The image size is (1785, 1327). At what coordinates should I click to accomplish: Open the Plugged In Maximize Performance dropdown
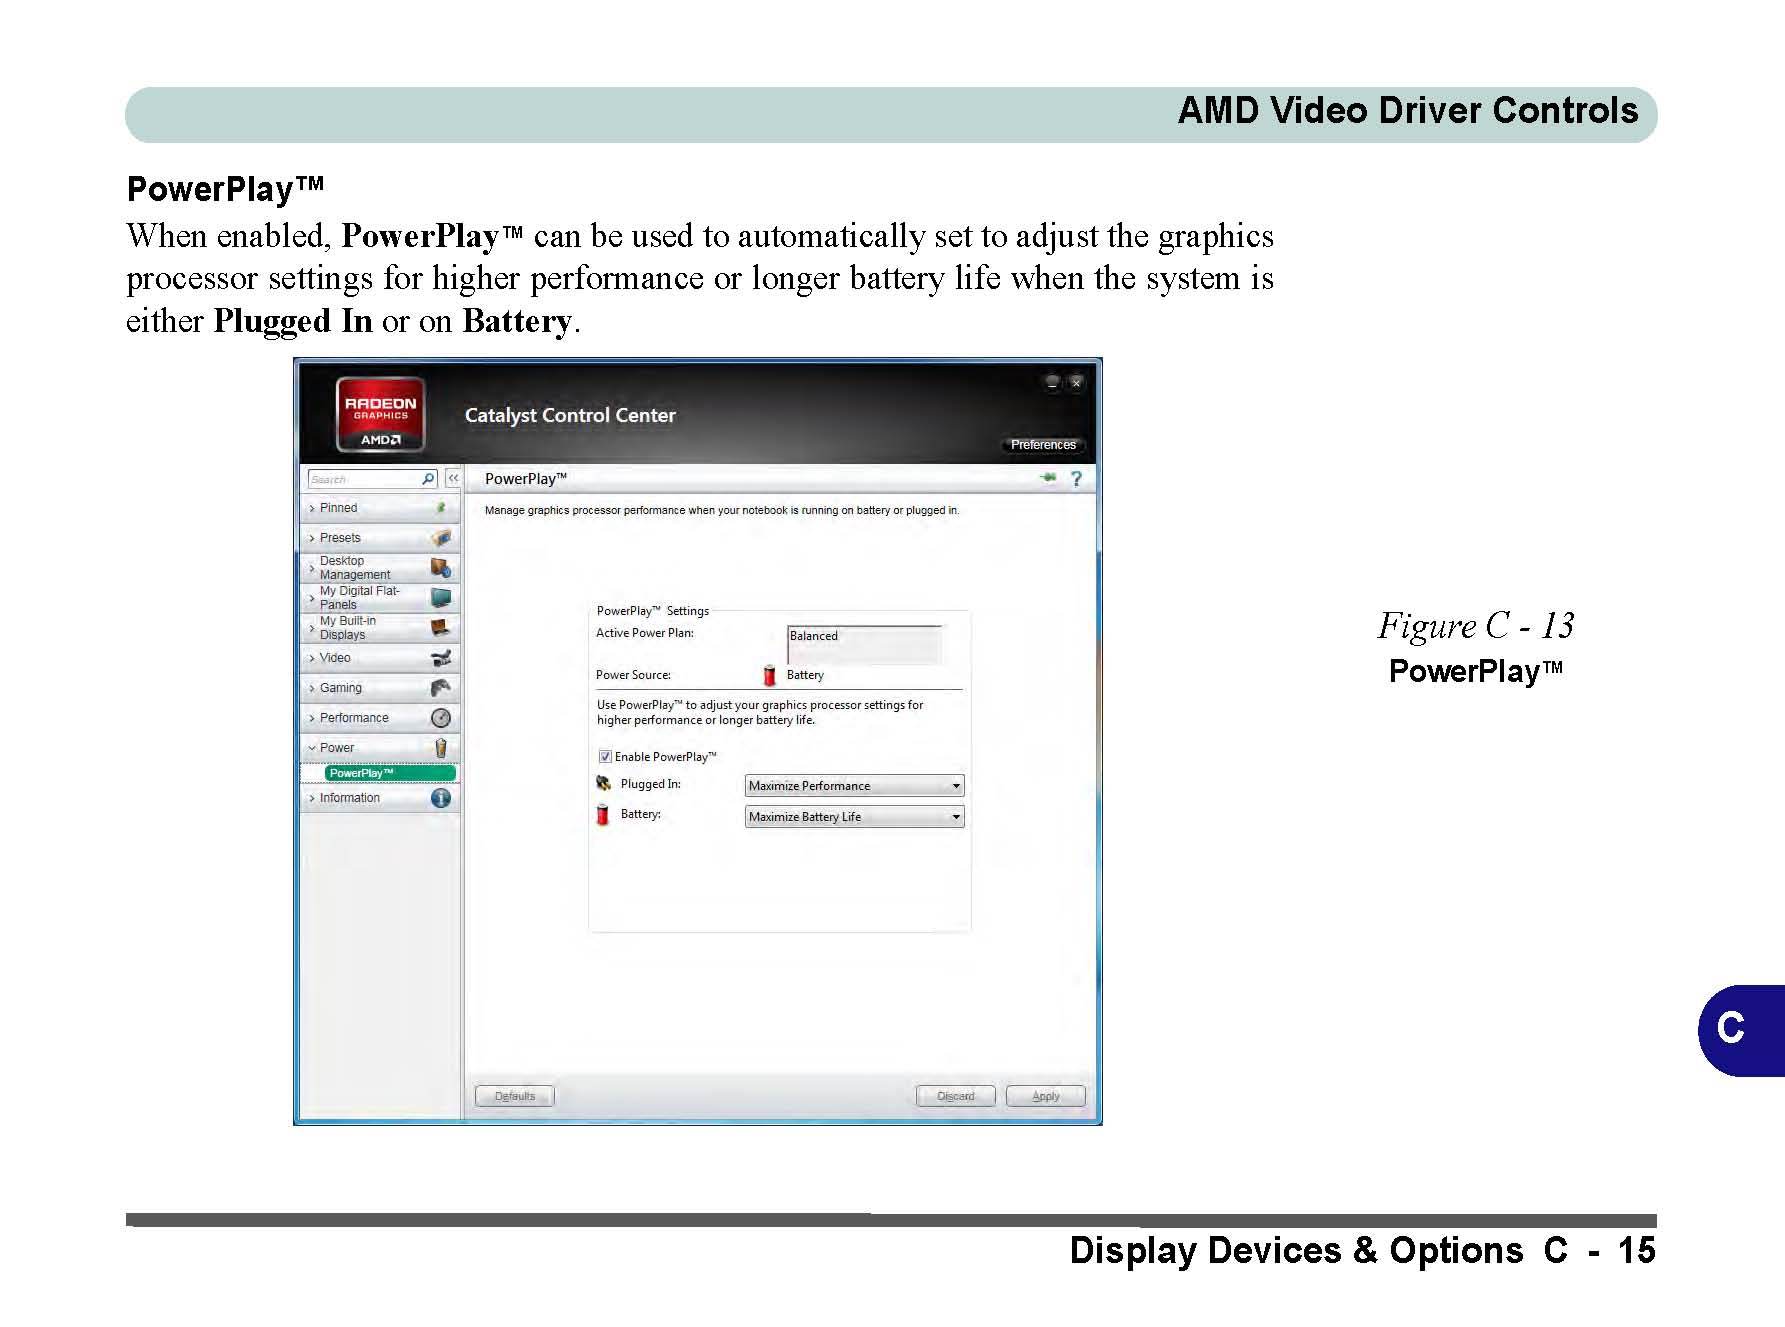[855, 786]
